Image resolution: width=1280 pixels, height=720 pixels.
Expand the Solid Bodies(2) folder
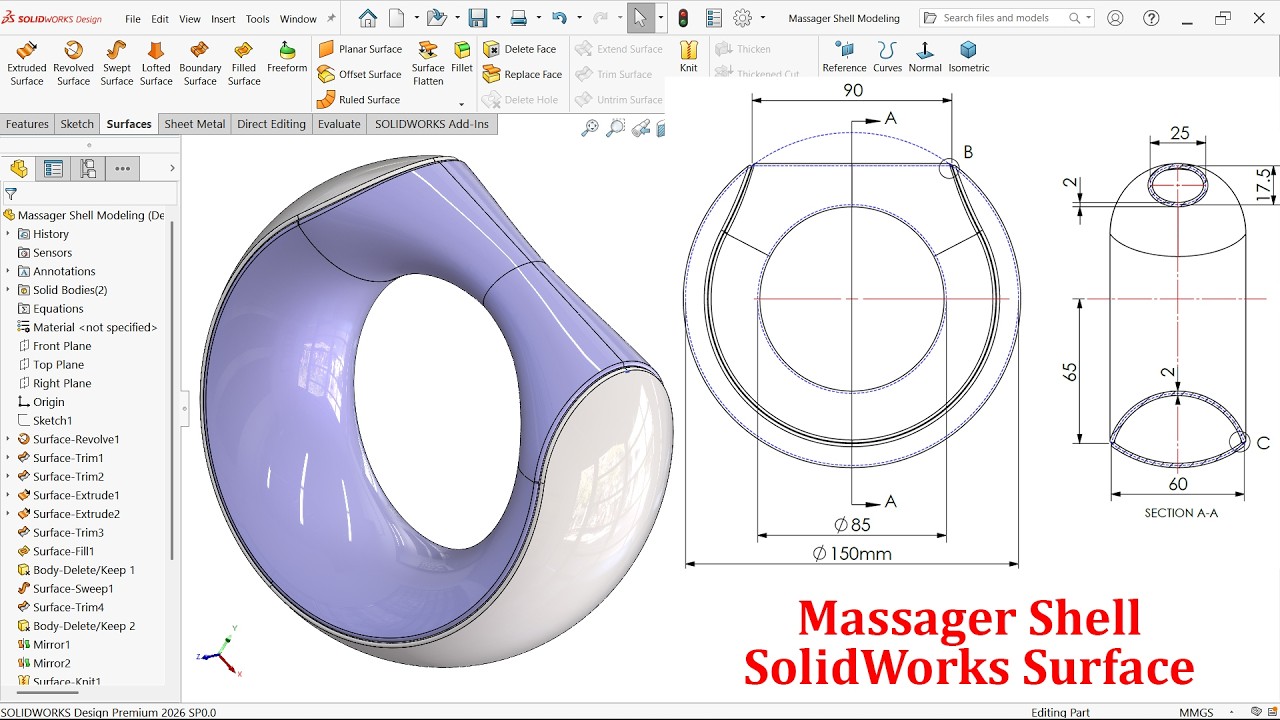pos(8,290)
